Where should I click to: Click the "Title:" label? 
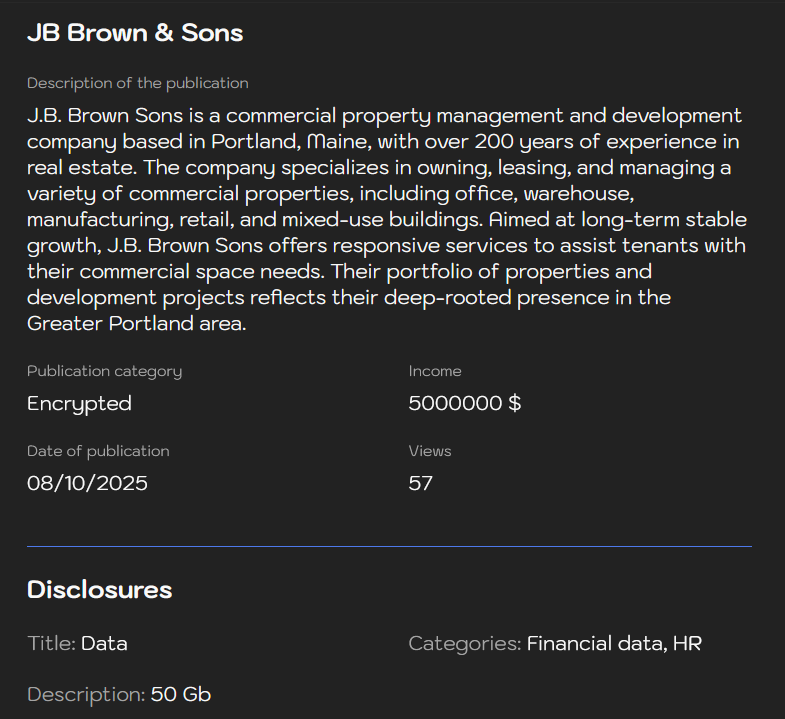(x=51, y=644)
